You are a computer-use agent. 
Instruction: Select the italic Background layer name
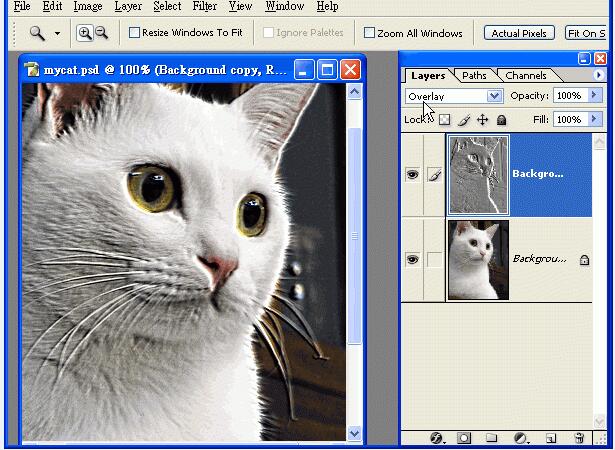point(539,259)
